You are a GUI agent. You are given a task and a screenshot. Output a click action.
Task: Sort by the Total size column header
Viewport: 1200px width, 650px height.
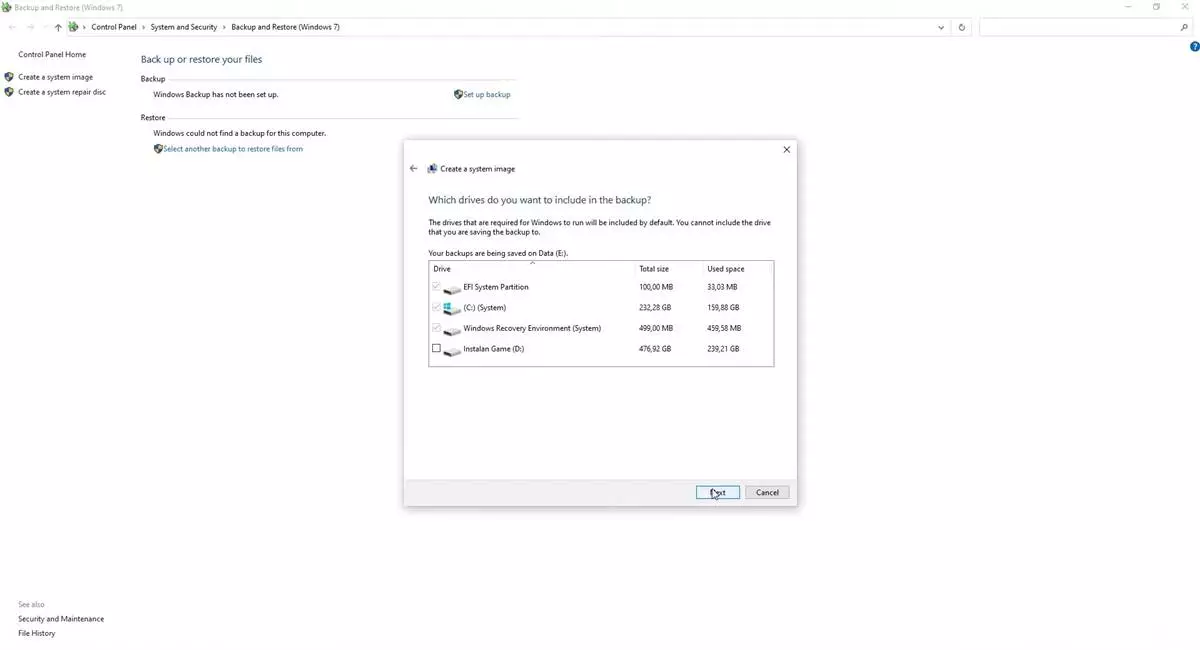[x=669, y=269]
